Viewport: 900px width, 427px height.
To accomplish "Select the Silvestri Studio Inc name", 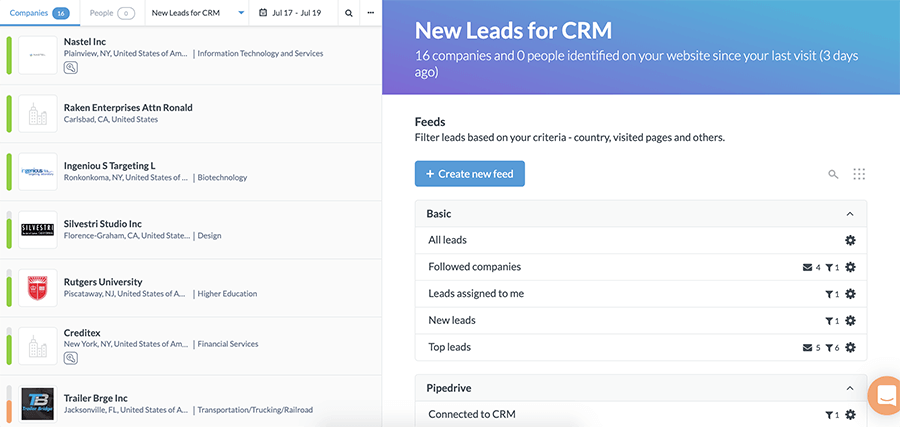I will [x=103, y=224].
